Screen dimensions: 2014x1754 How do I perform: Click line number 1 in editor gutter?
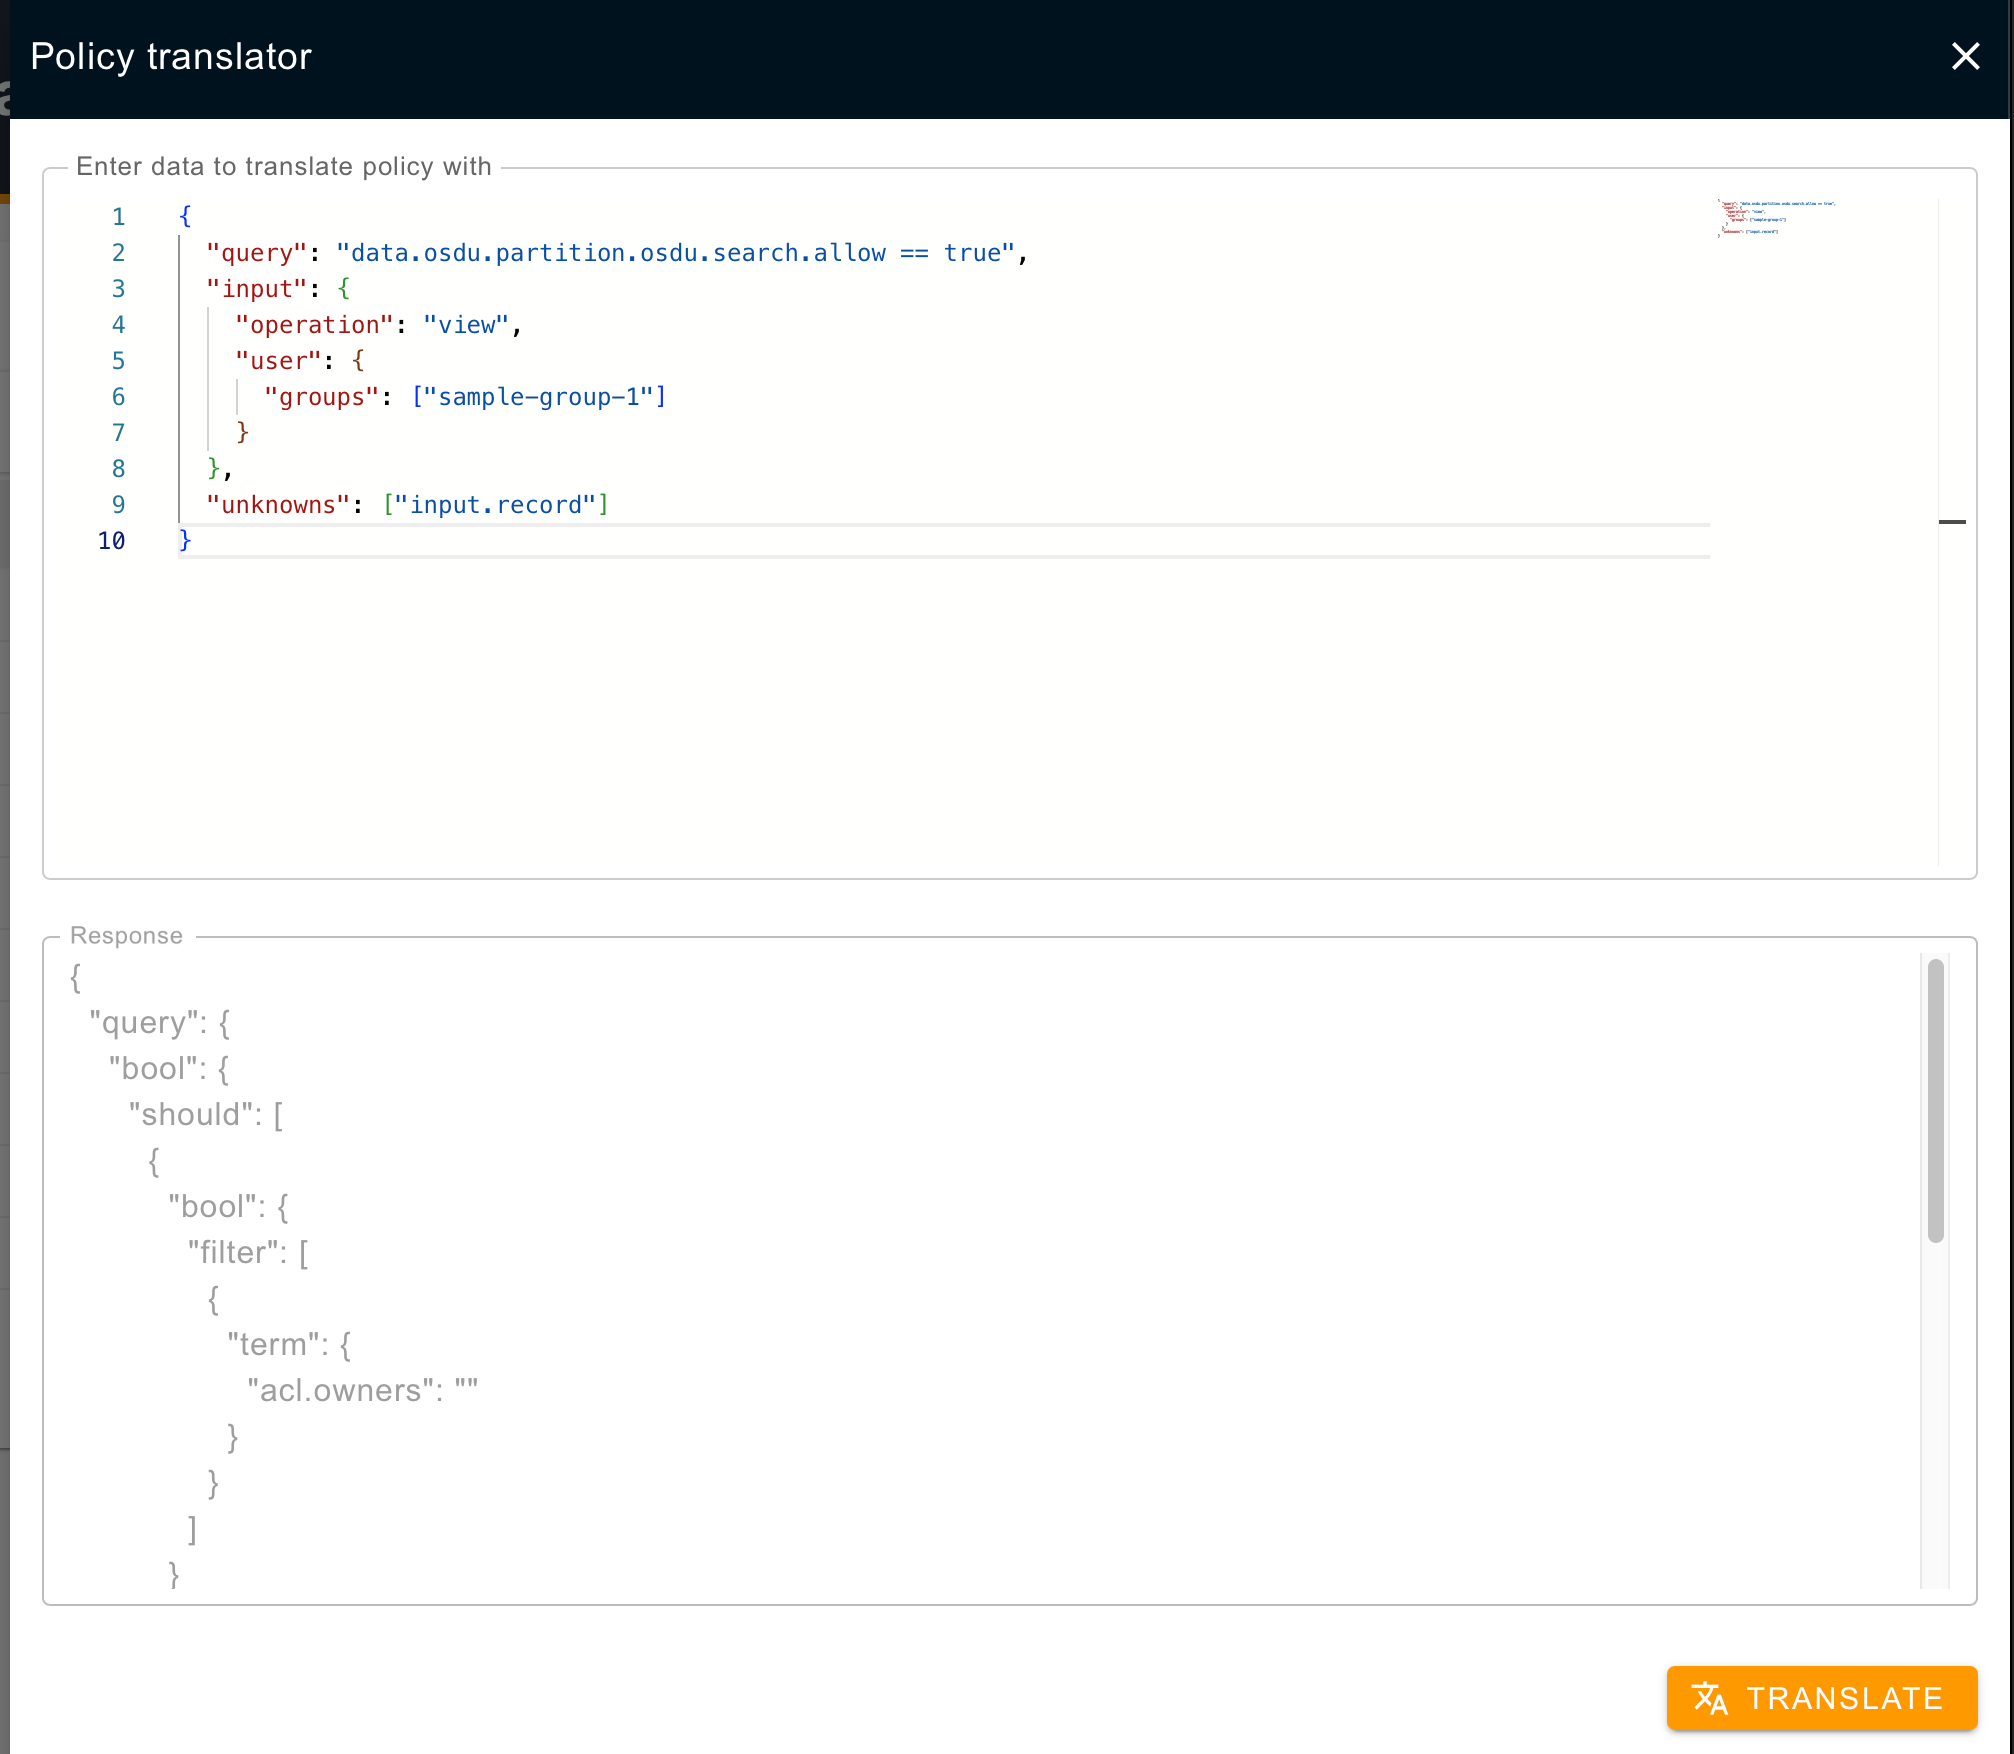pyautogui.click(x=118, y=217)
